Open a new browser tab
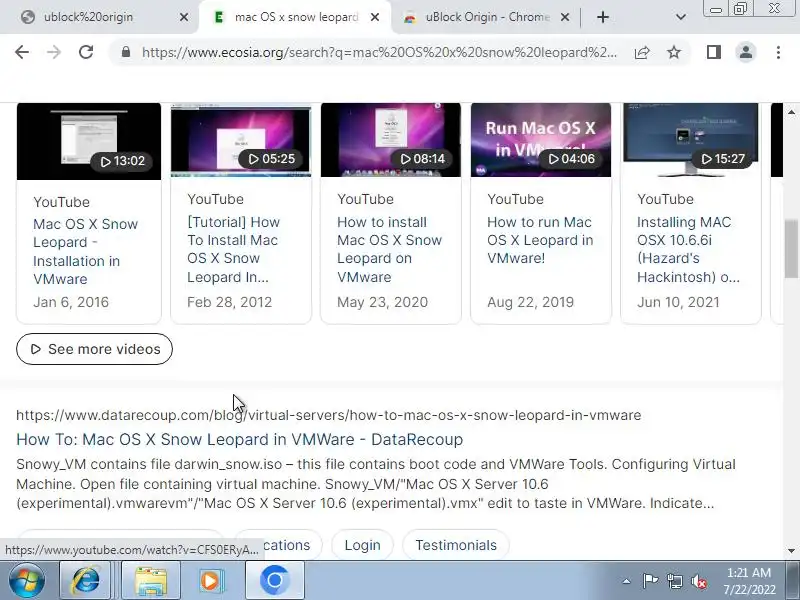 pyautogui.click(x=603, y=17)
